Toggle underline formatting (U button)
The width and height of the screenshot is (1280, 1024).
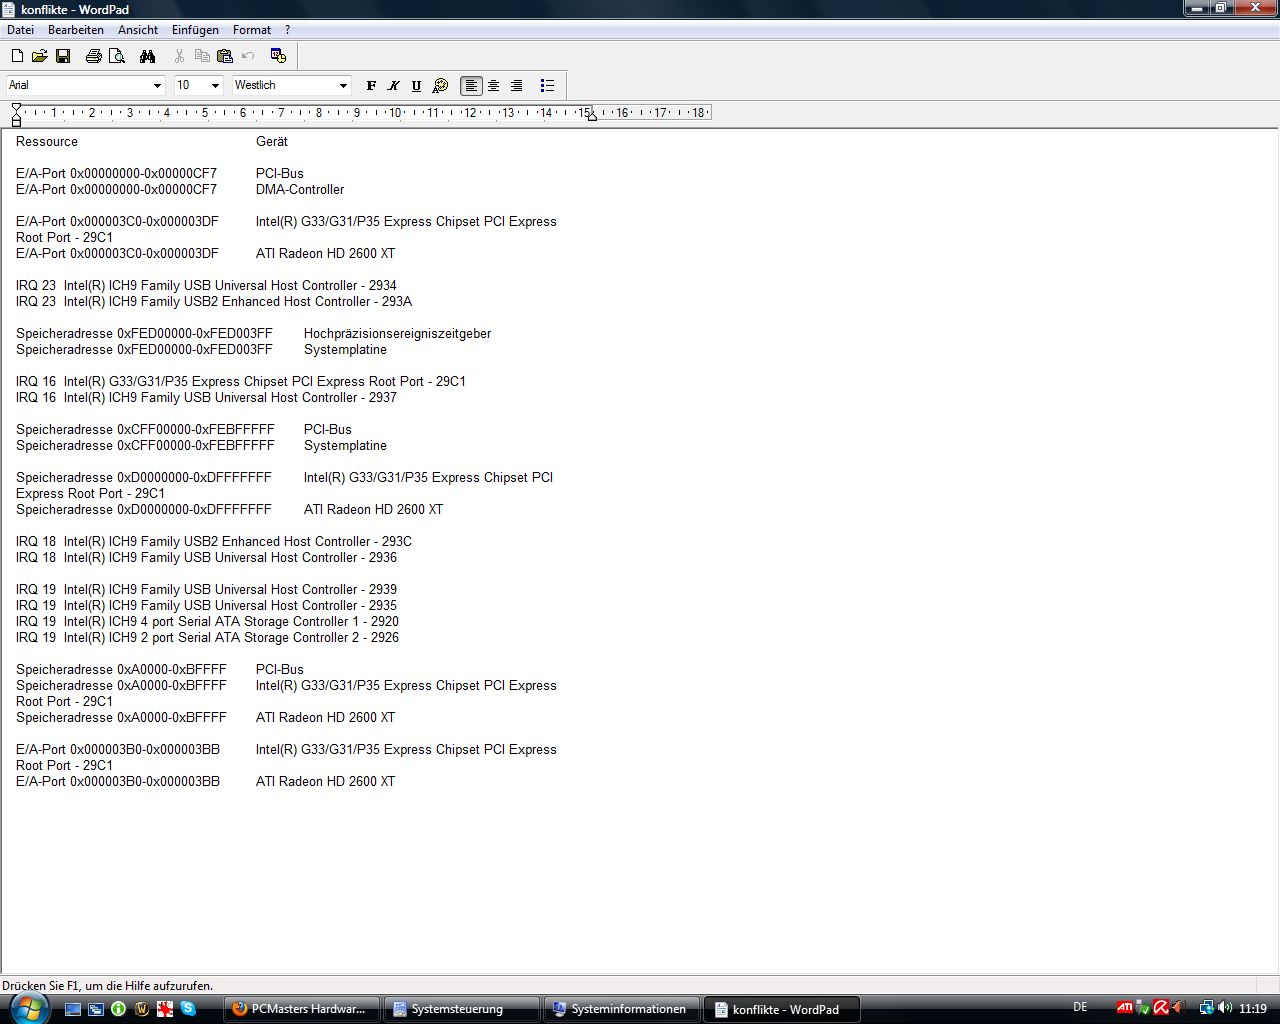coord(417,86)
